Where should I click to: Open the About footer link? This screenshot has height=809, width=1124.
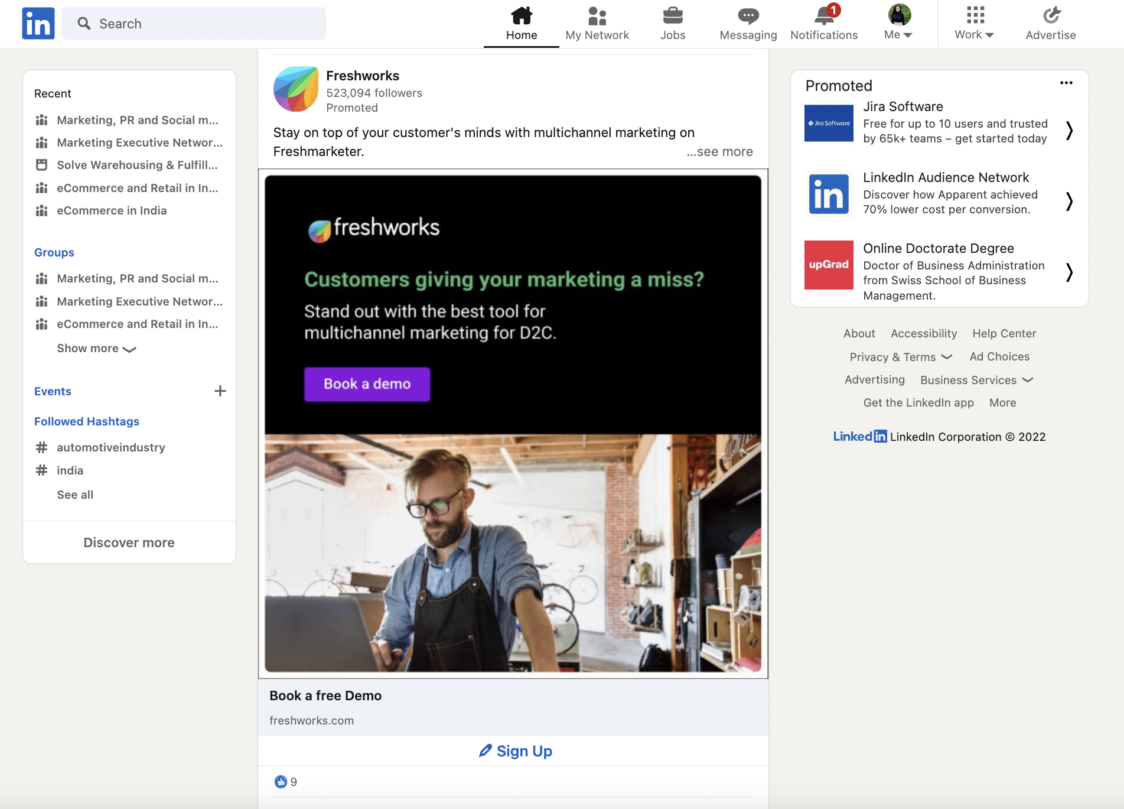(859, 333)
